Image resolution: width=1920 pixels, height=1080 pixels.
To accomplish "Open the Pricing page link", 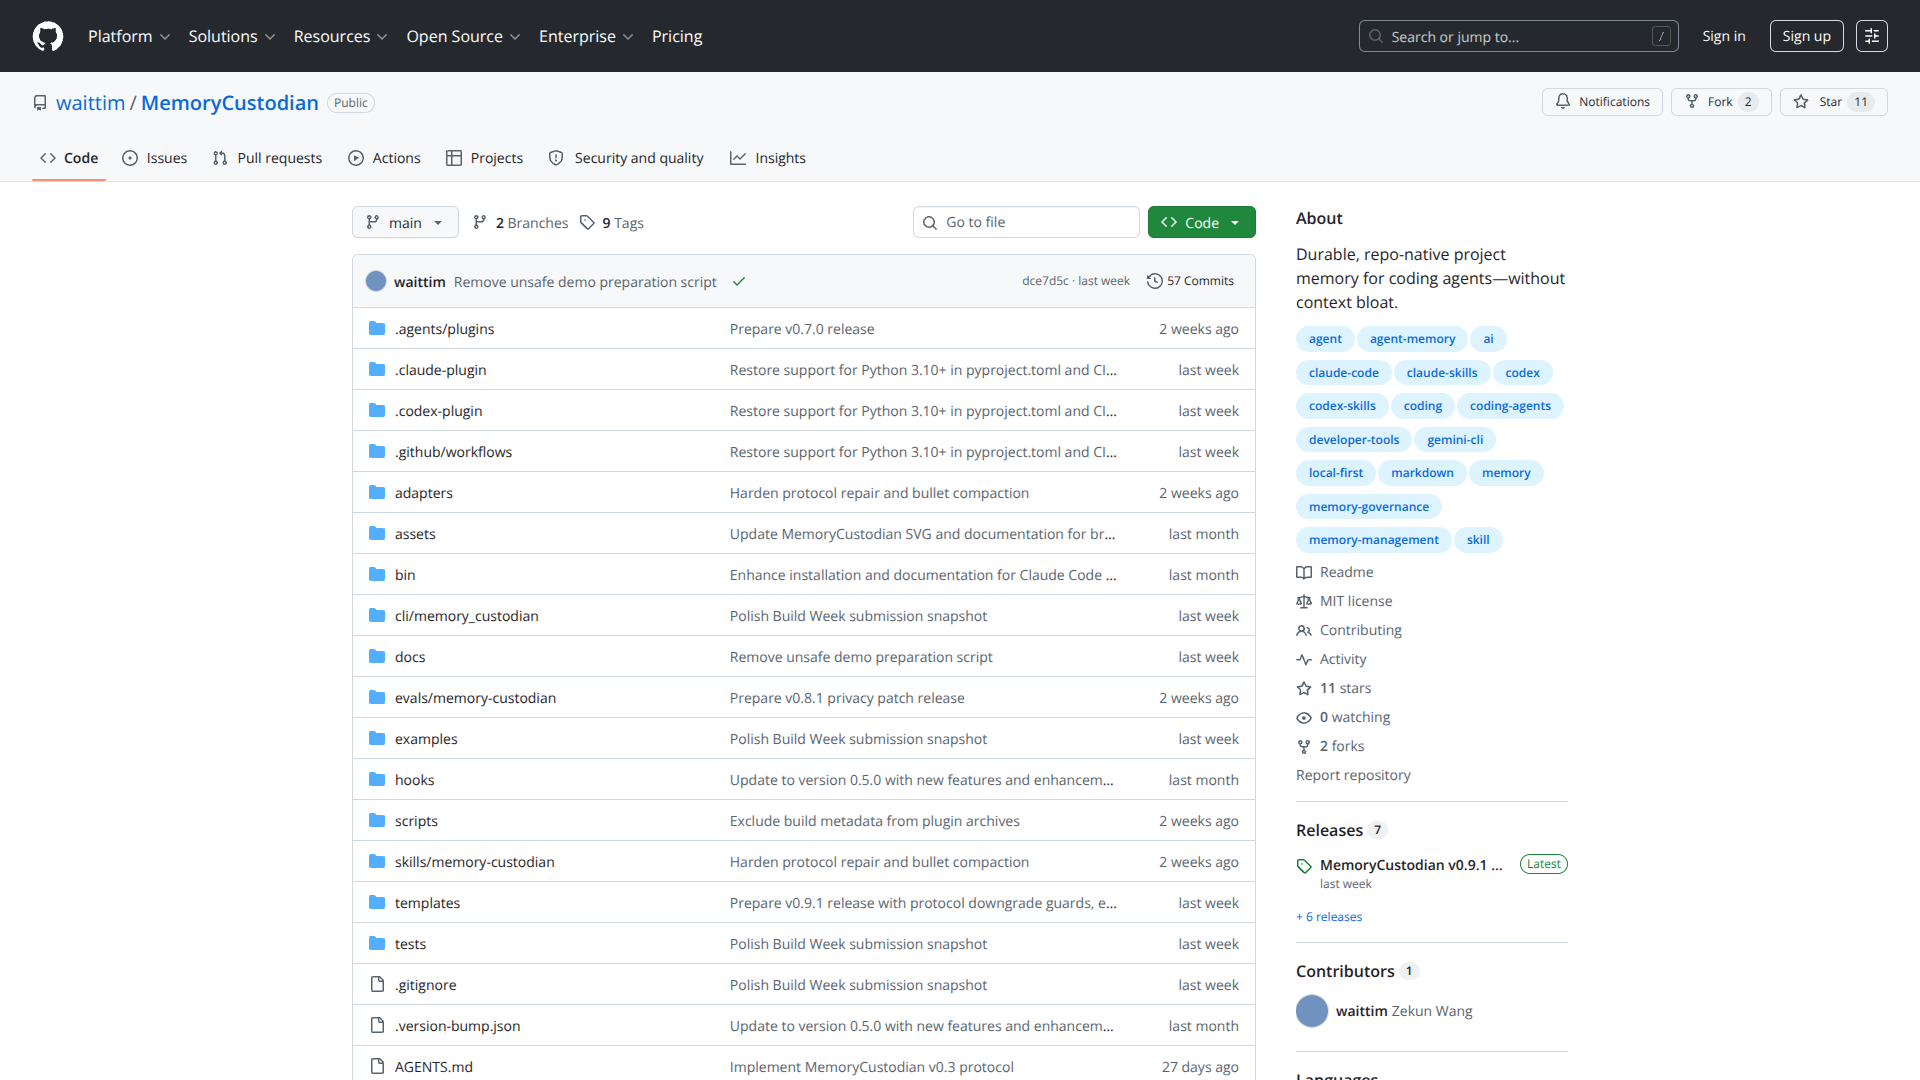I will 677,36.
